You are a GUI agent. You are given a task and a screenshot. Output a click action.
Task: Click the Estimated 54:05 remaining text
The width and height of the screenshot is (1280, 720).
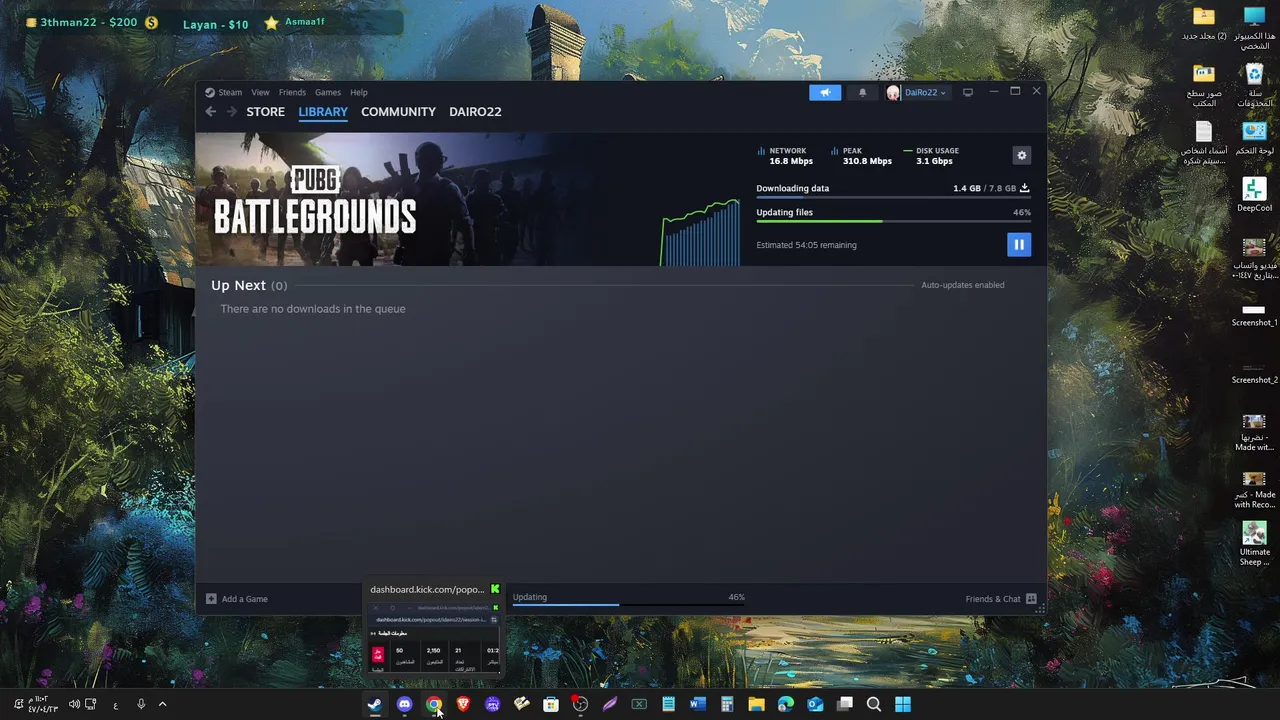pos(806,245)
